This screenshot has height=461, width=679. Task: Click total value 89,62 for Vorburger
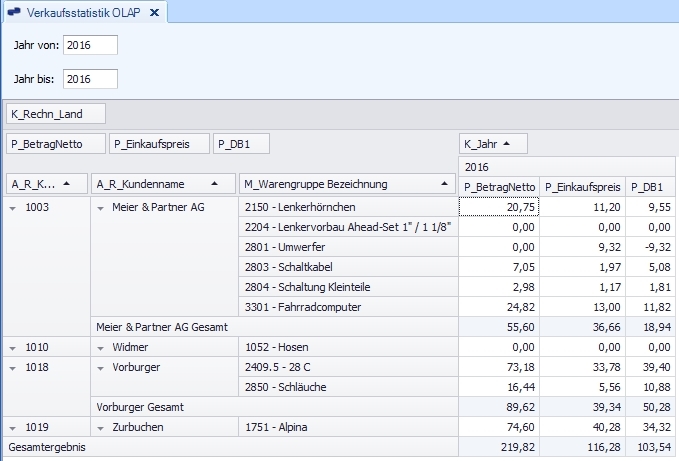[x=499, y=407]
